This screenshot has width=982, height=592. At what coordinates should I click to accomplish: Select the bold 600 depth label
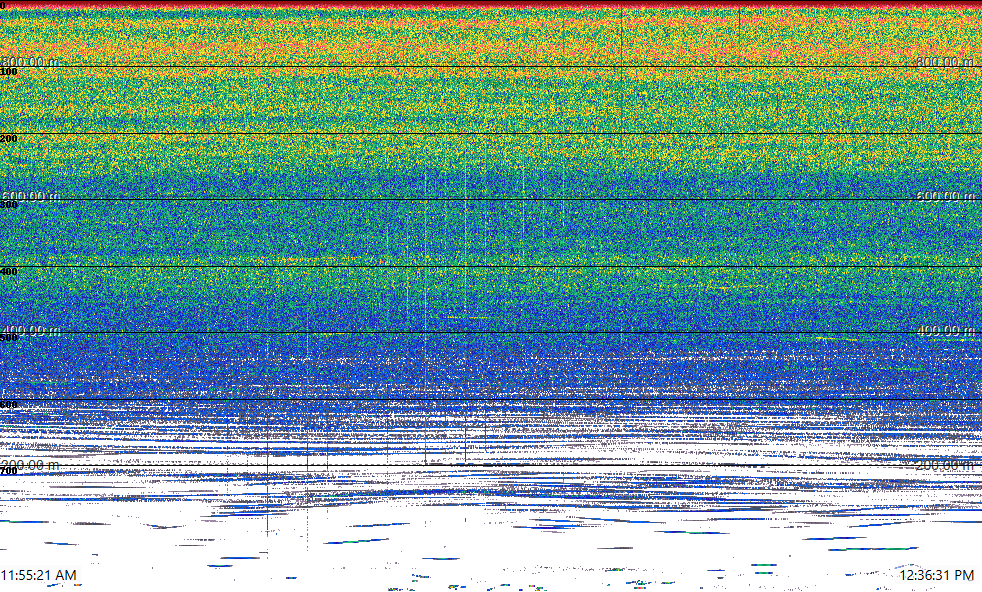(x=9, y=405)
